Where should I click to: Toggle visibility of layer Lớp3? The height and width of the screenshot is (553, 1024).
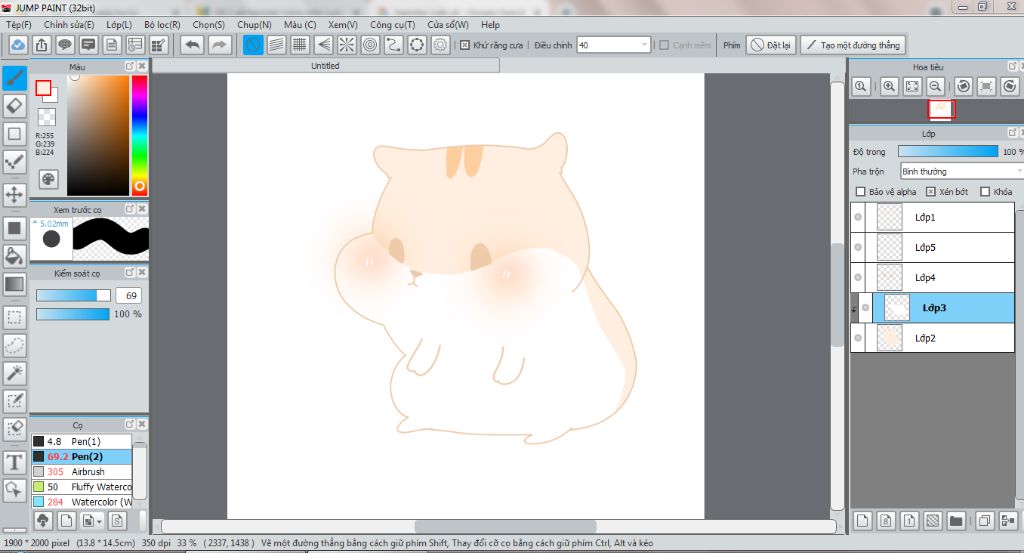865,308
